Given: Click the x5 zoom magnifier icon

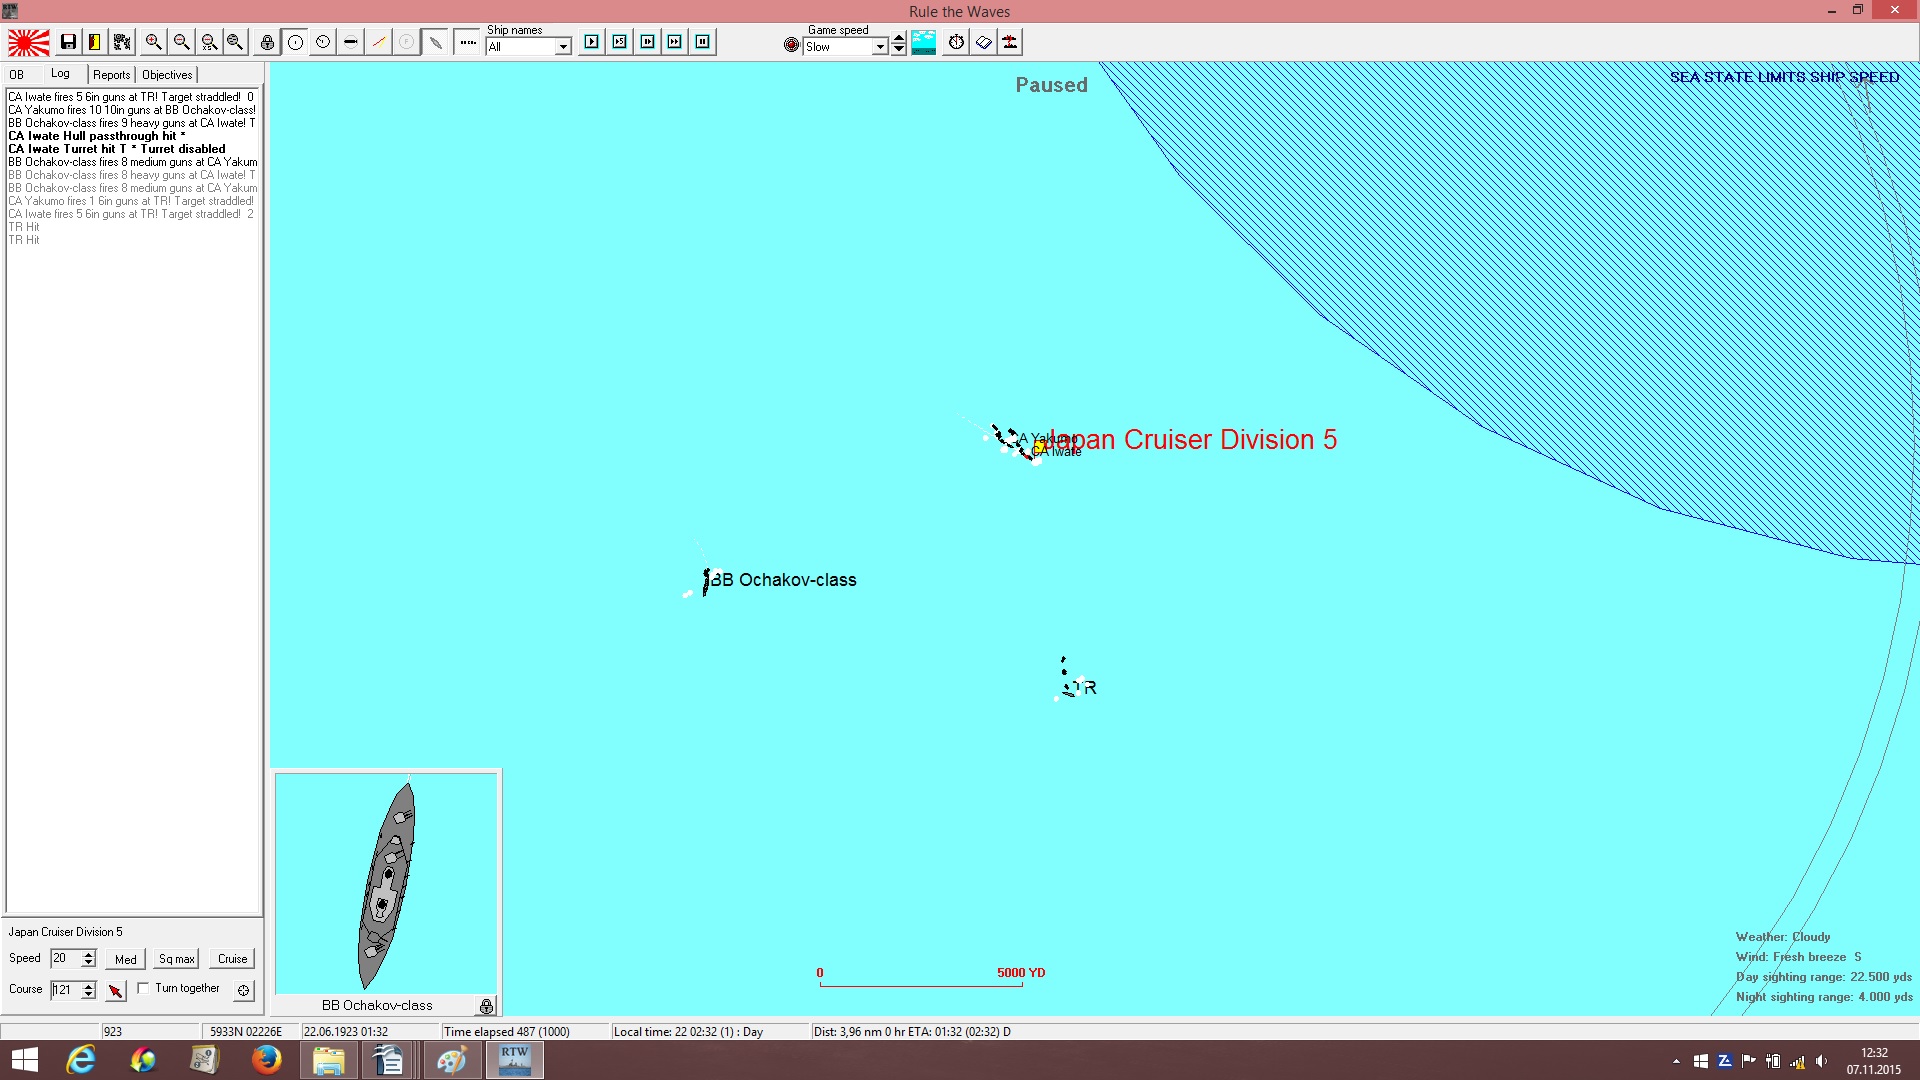Looking at the screenshot, I should 209,42.
